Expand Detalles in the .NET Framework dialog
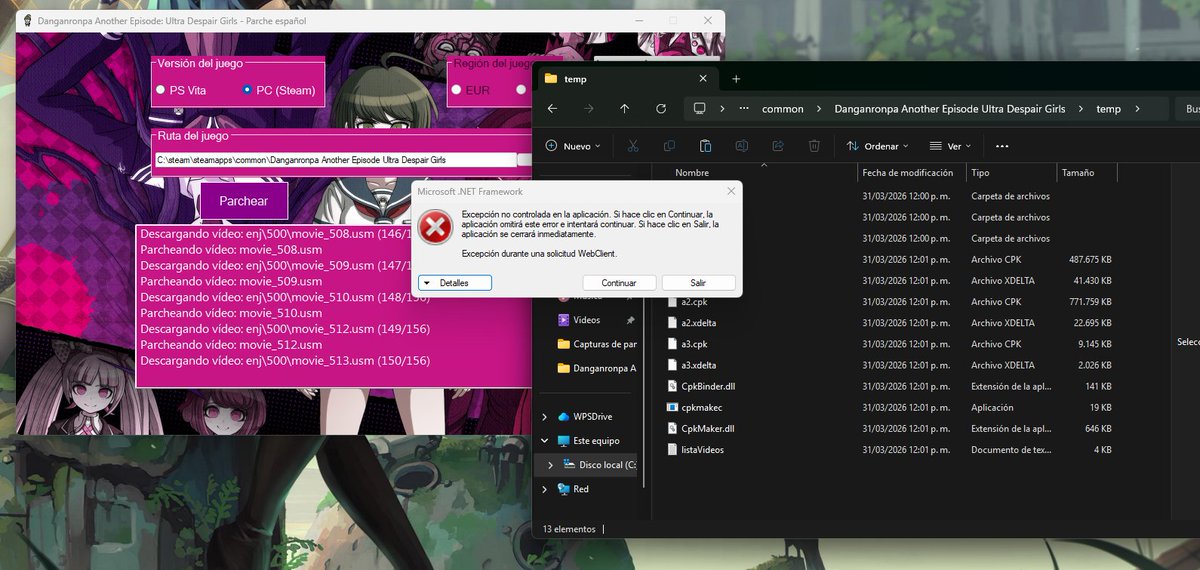 pos(455,283)
